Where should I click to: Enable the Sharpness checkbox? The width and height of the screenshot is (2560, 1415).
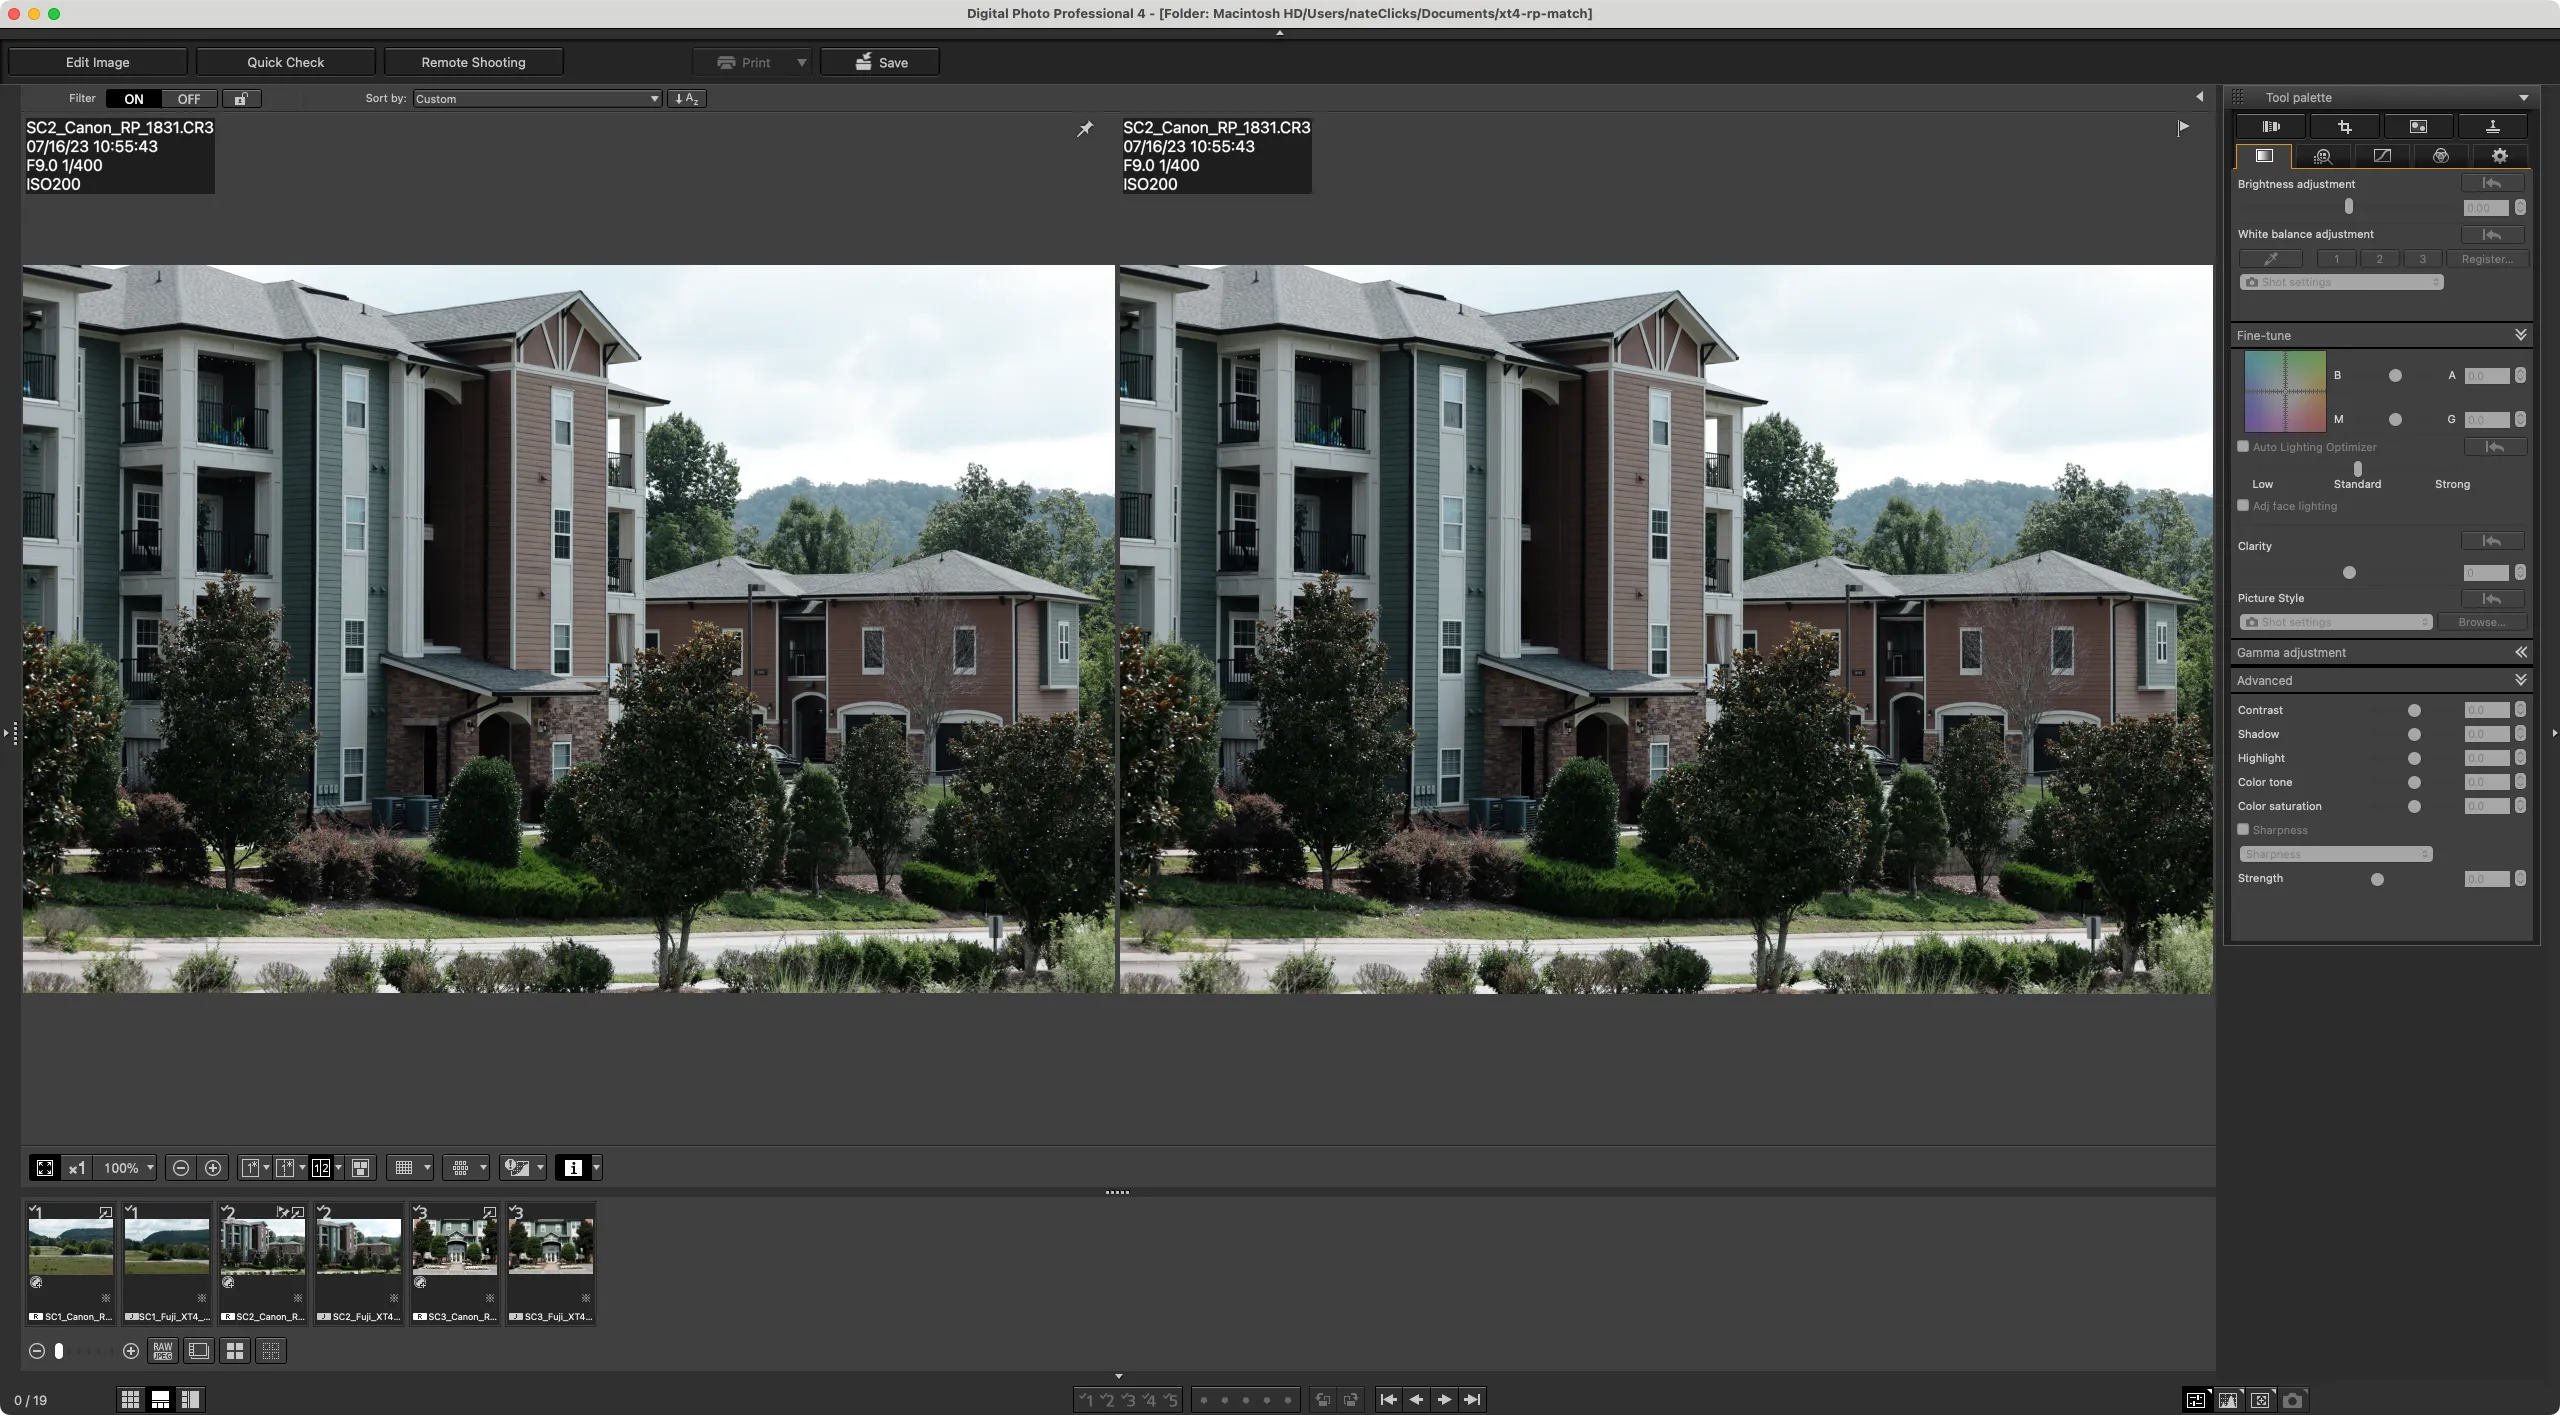coord(2243,829)
